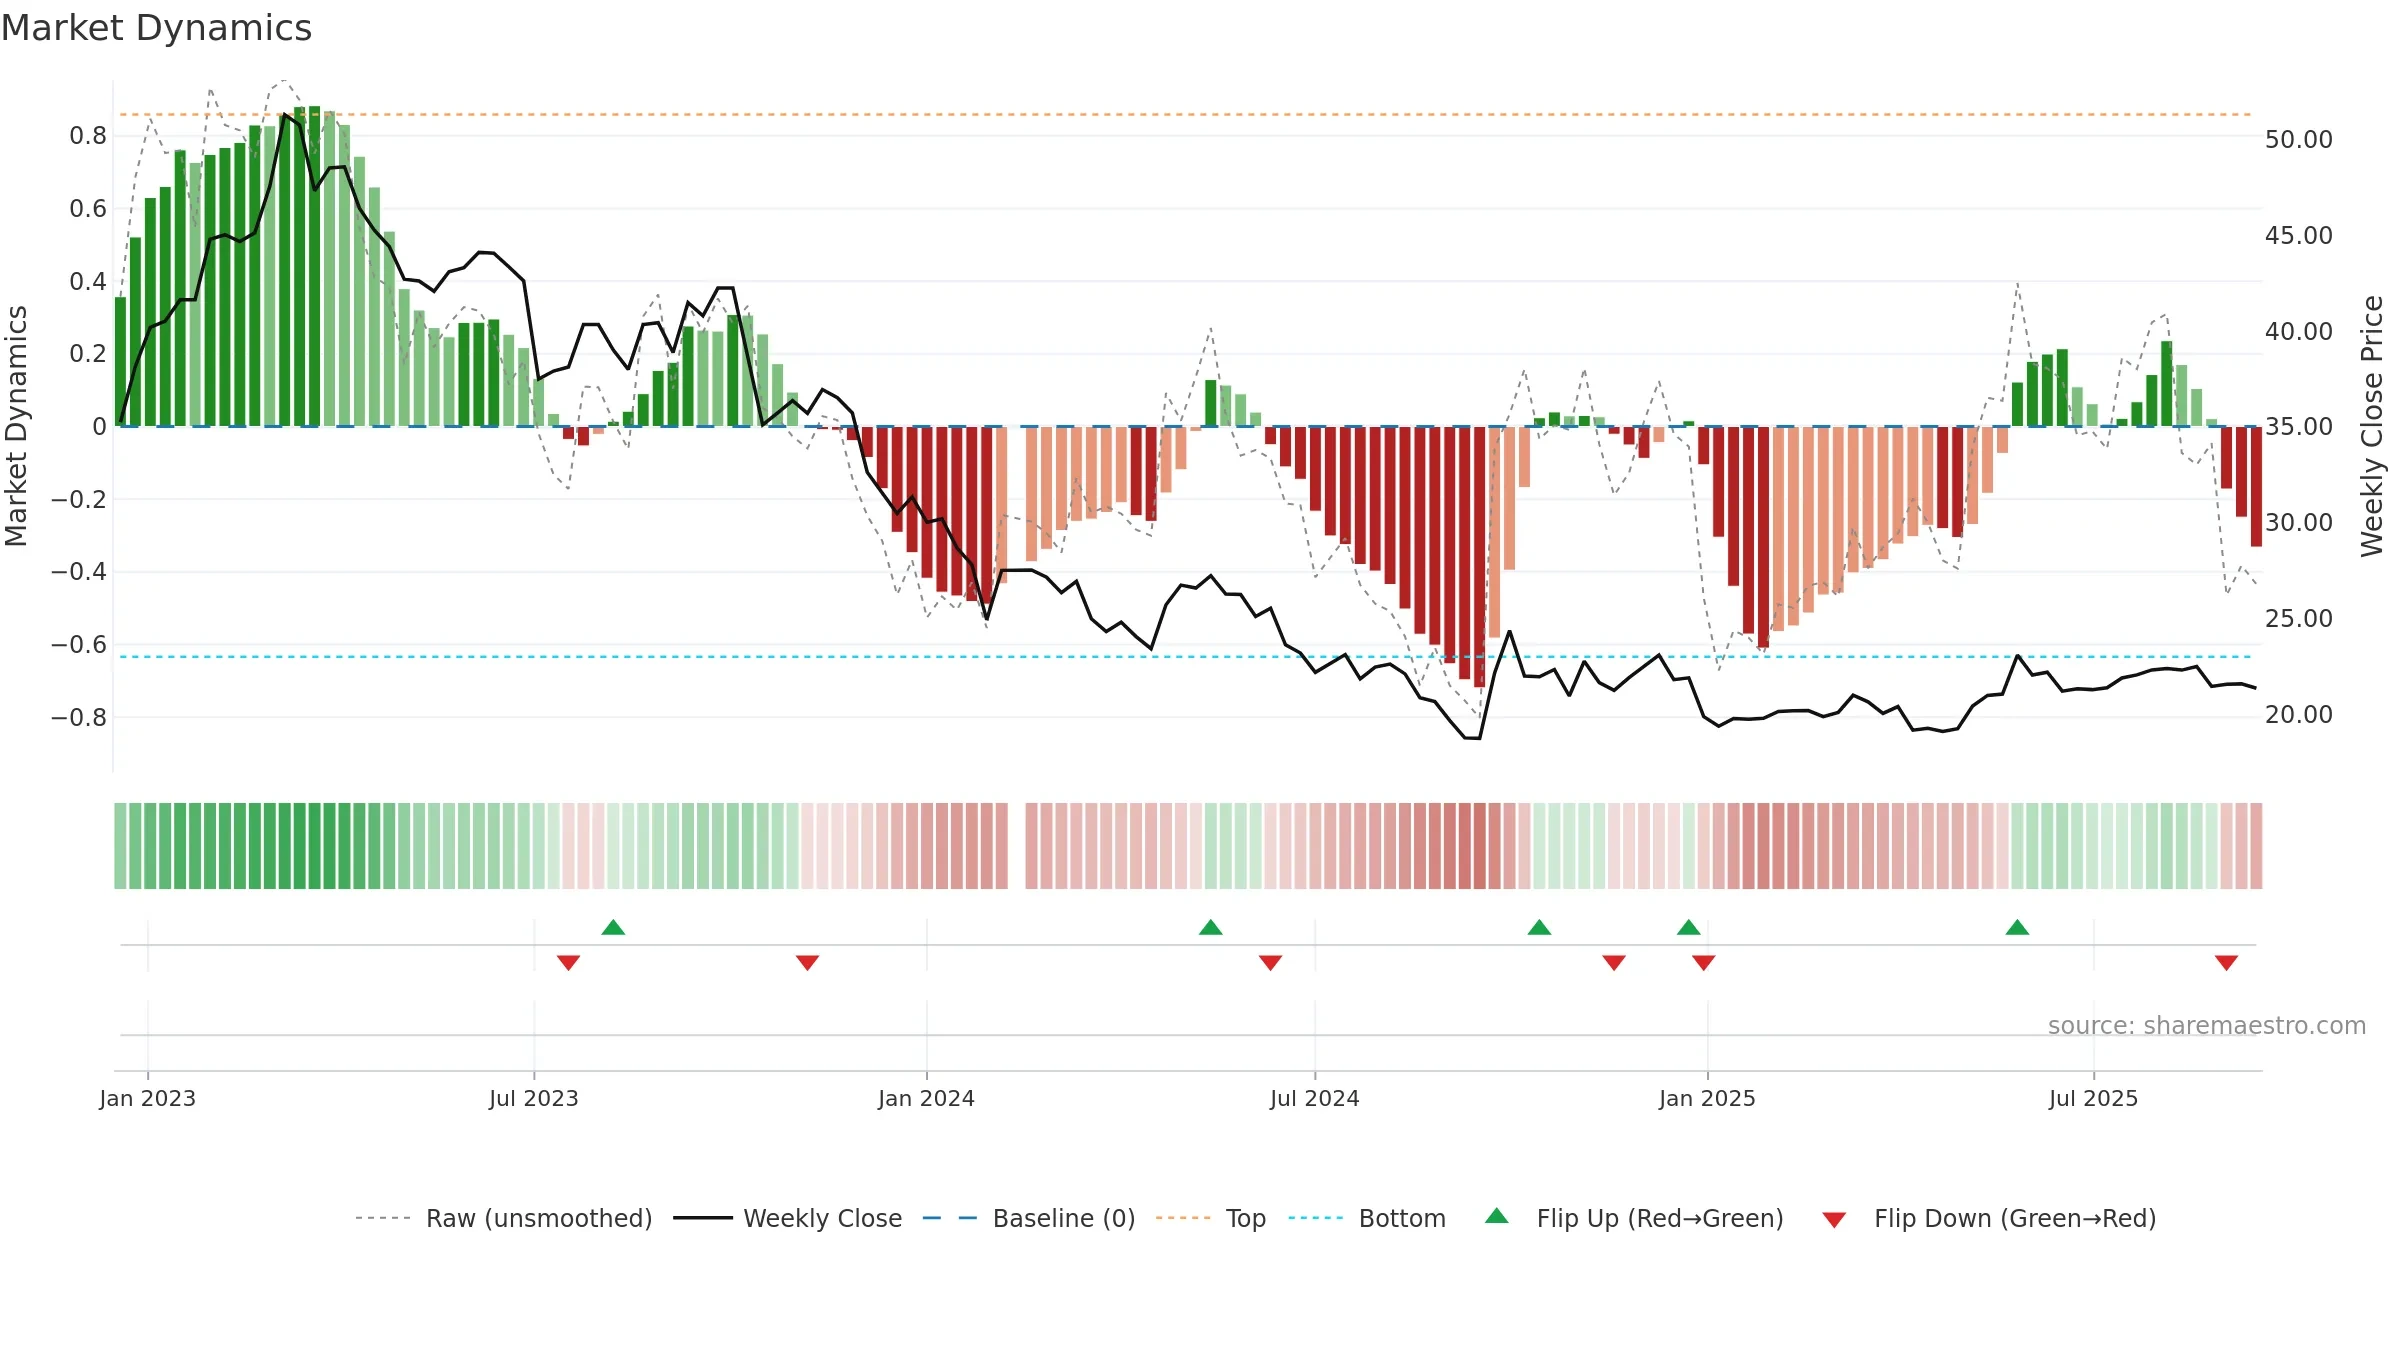Toggle the Weekly Close legend item
Image resolution: width=2400 pixels, height=1350 pixels.
pyautogui.click(x=788, y=1219)
